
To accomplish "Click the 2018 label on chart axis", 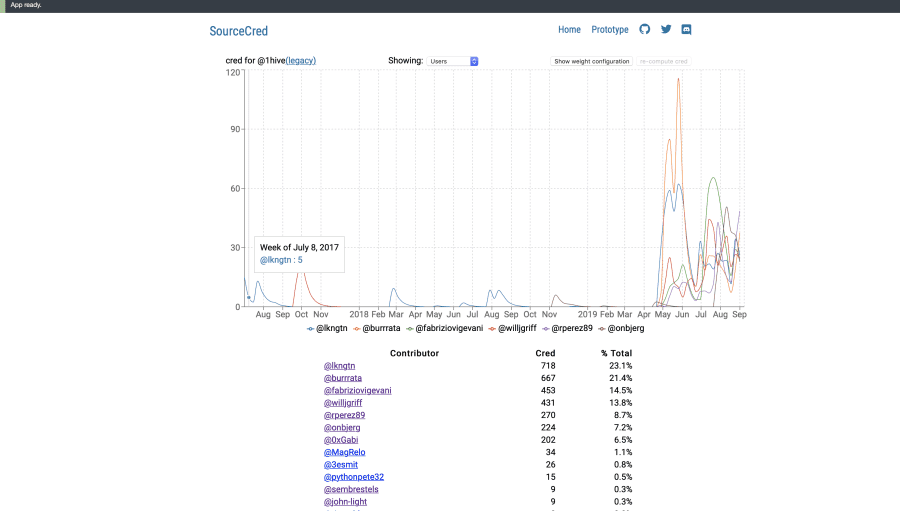I will [359, 315].
